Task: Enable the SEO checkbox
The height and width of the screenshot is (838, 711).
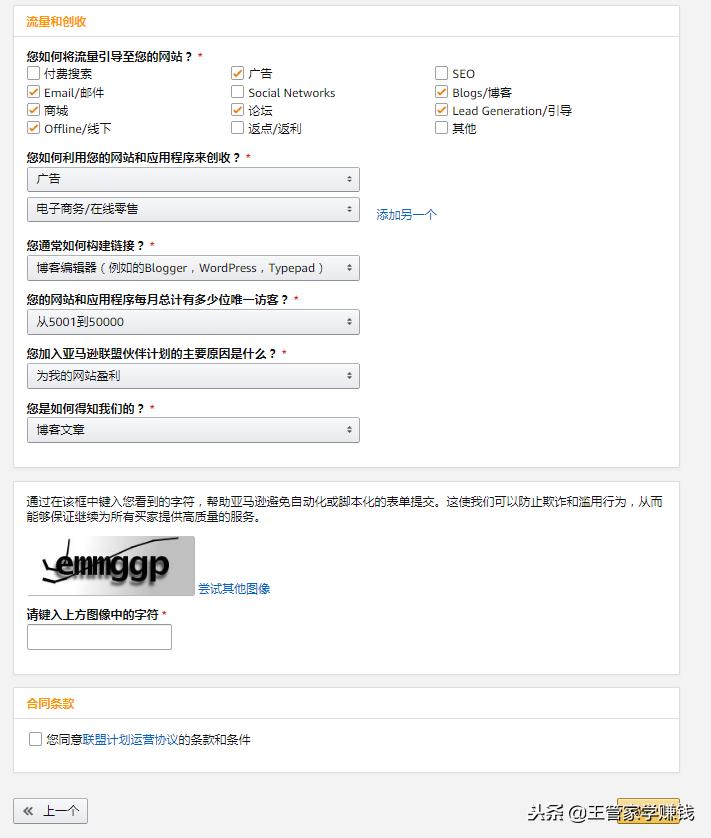Action: pos(441,73)
